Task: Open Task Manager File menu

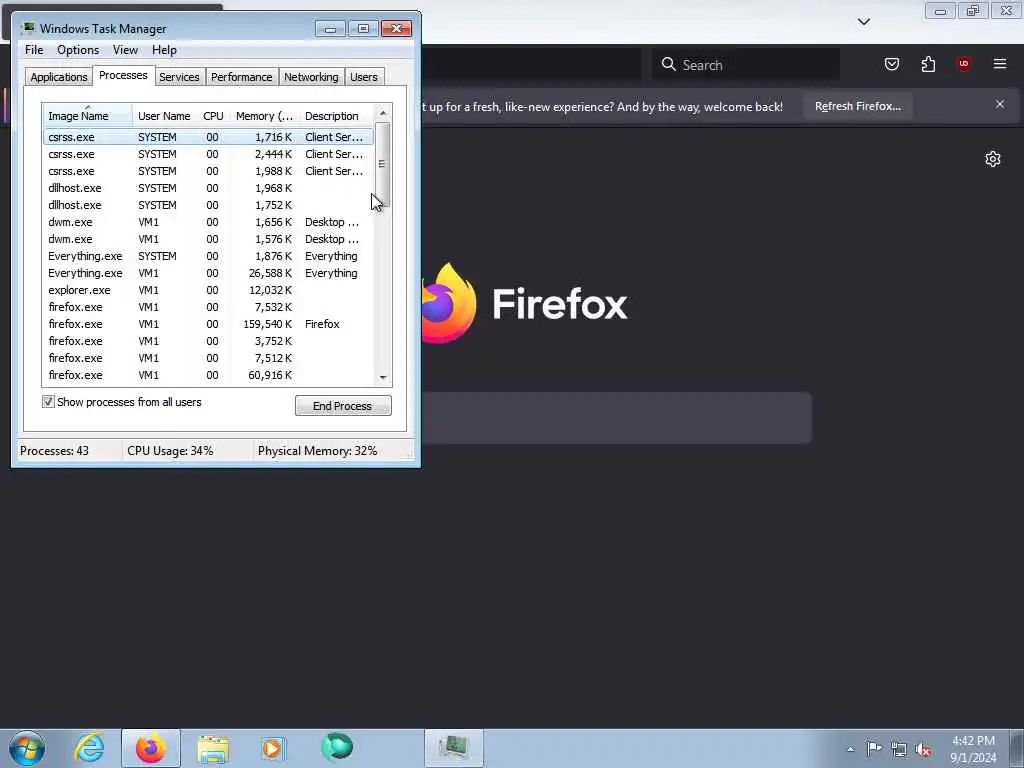Action: coord(34,50)
